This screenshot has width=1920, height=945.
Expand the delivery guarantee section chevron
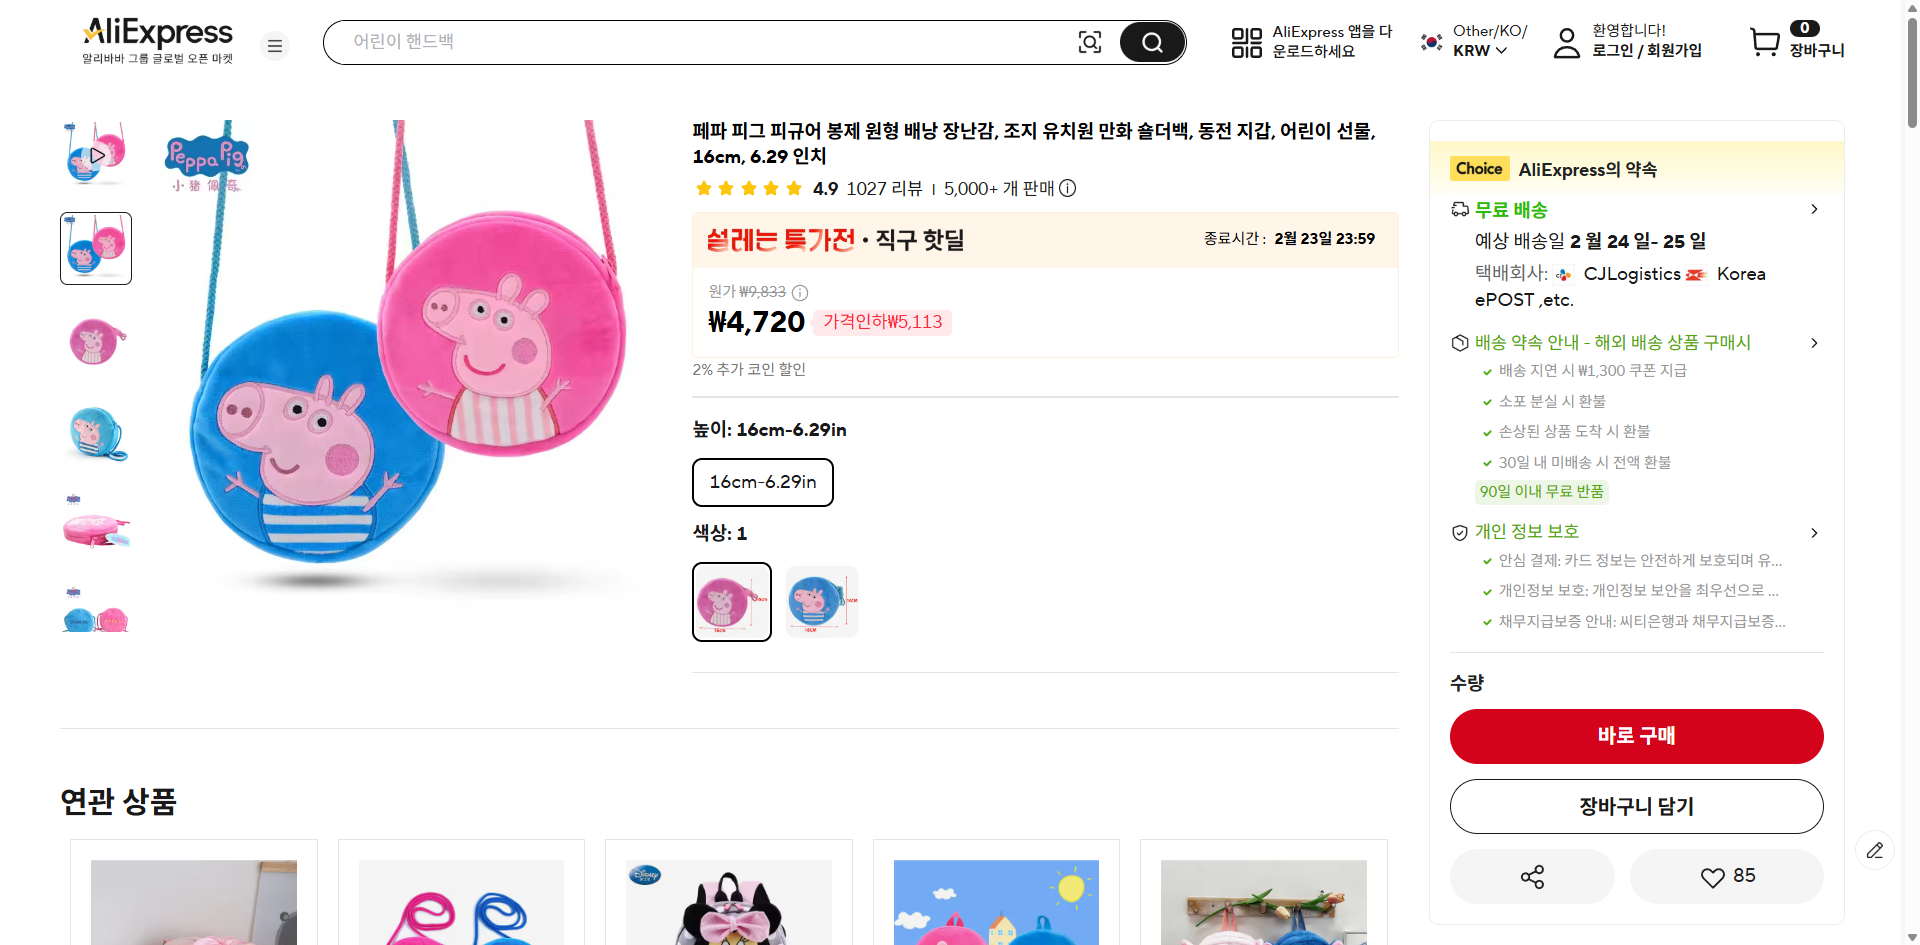[x=1814, y=343]
